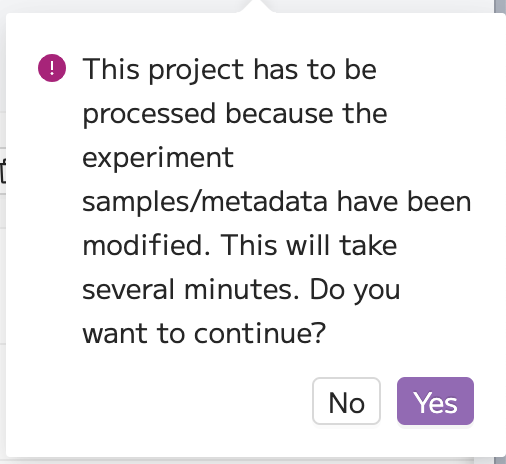Click the popover arrow pointer at top
The image size is (506, 464).
click(256, 6)
